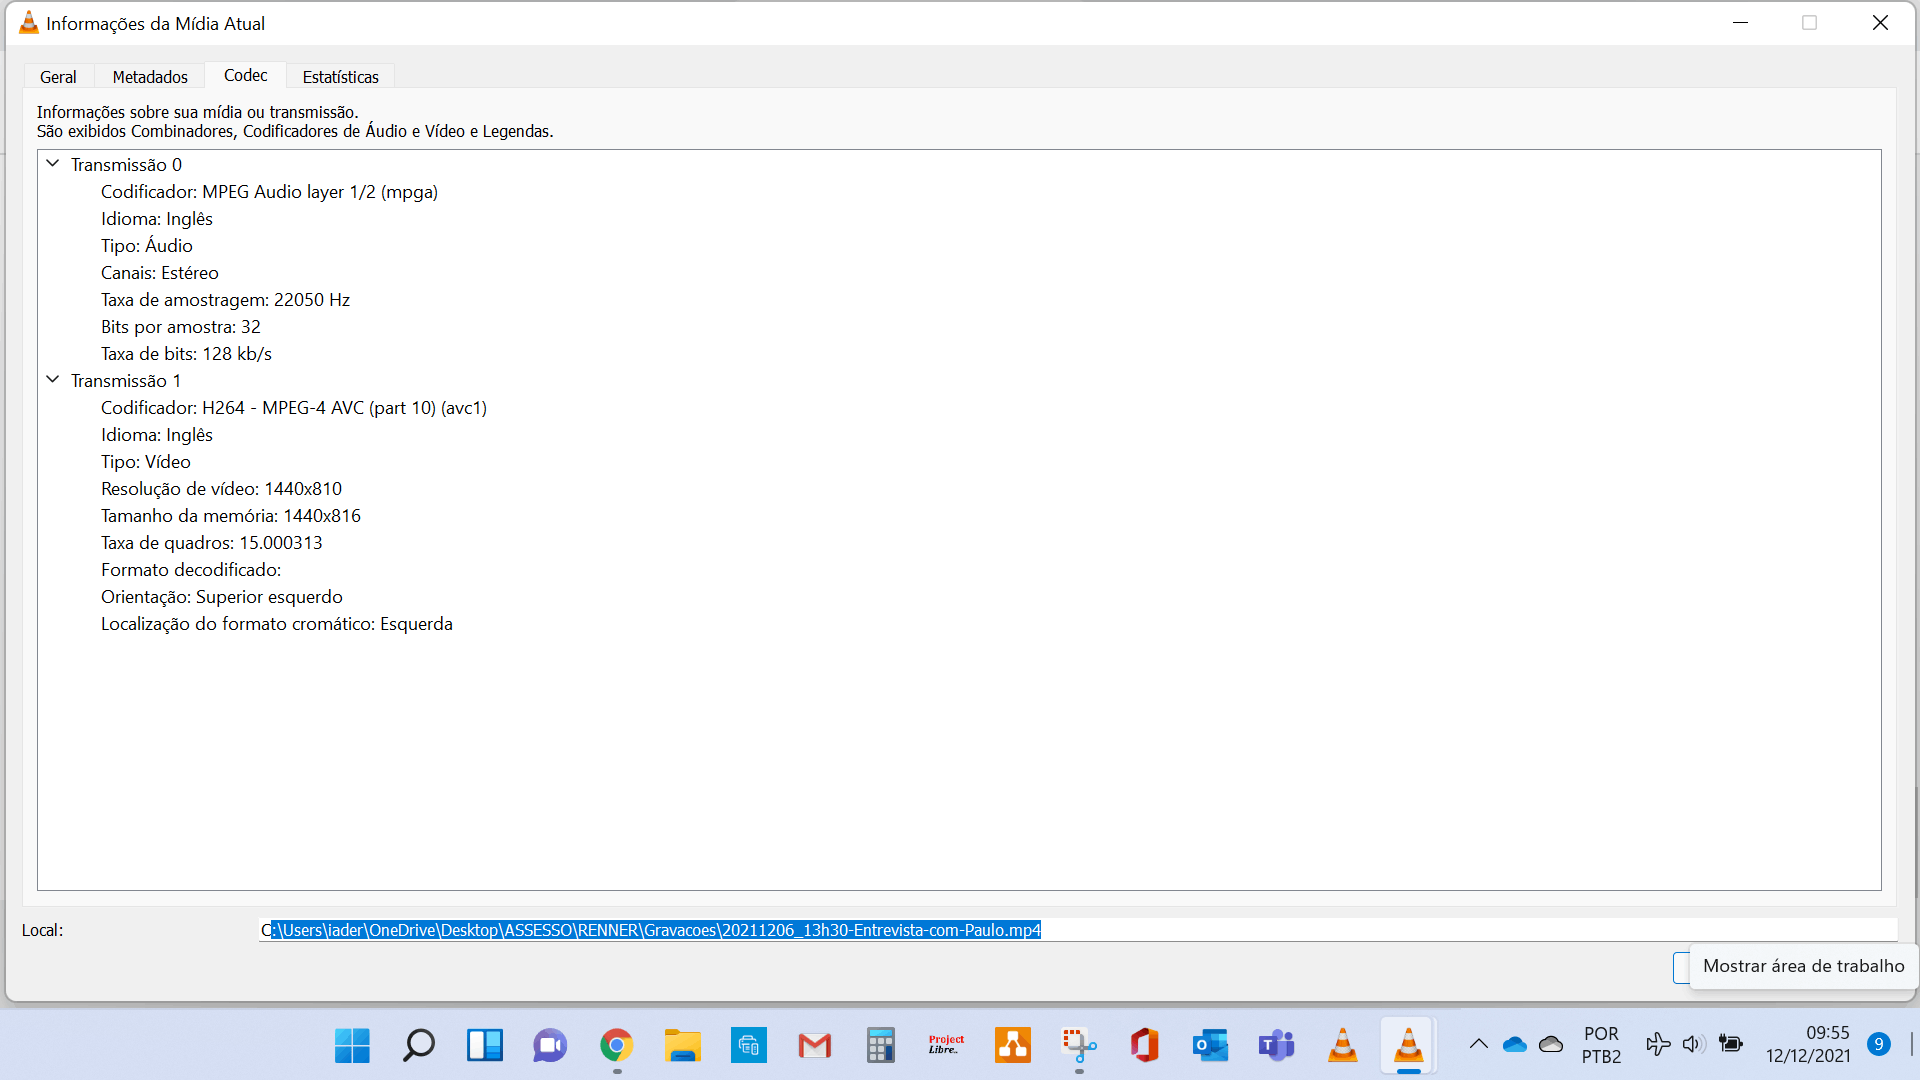Collapse the Transmissão 1 tree node
The height and width of the screenshot is (1080, 1920).
53,380
